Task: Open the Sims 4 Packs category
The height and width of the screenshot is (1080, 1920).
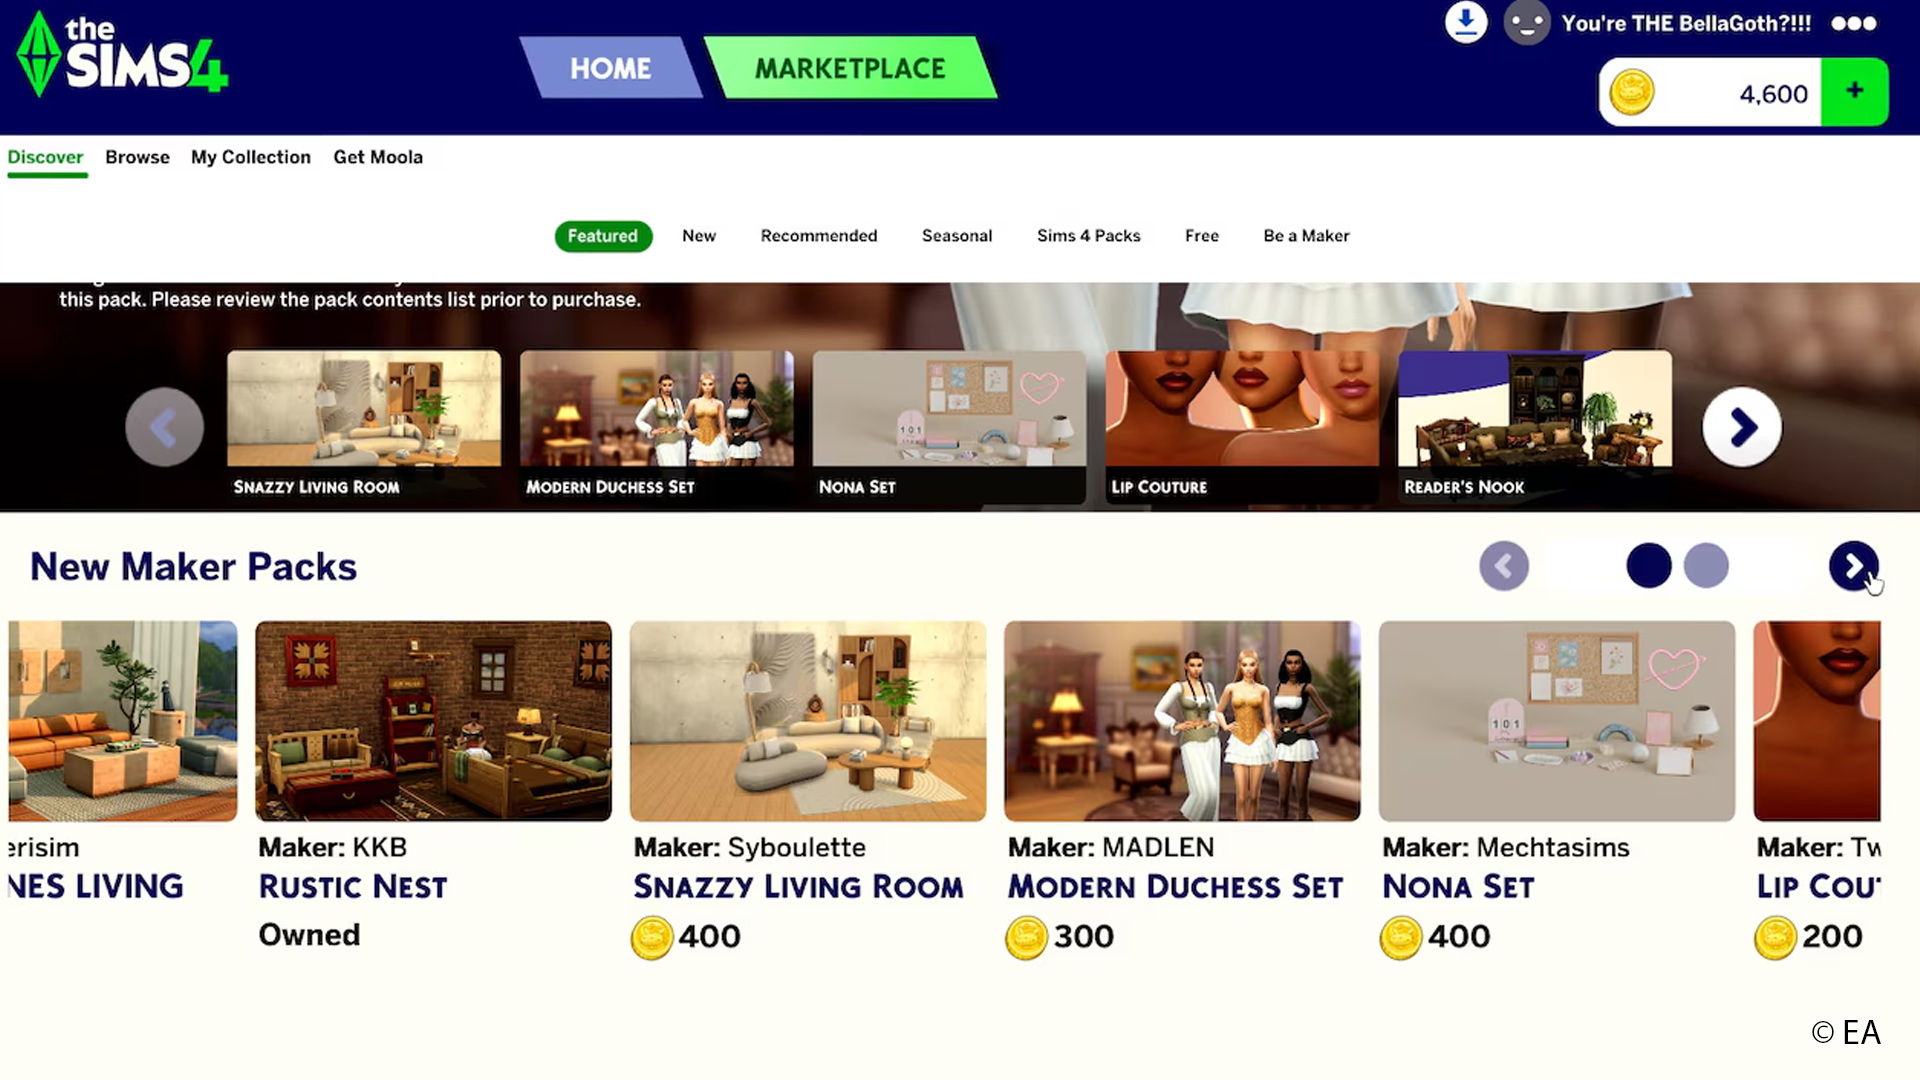Action: point(1088,236)
